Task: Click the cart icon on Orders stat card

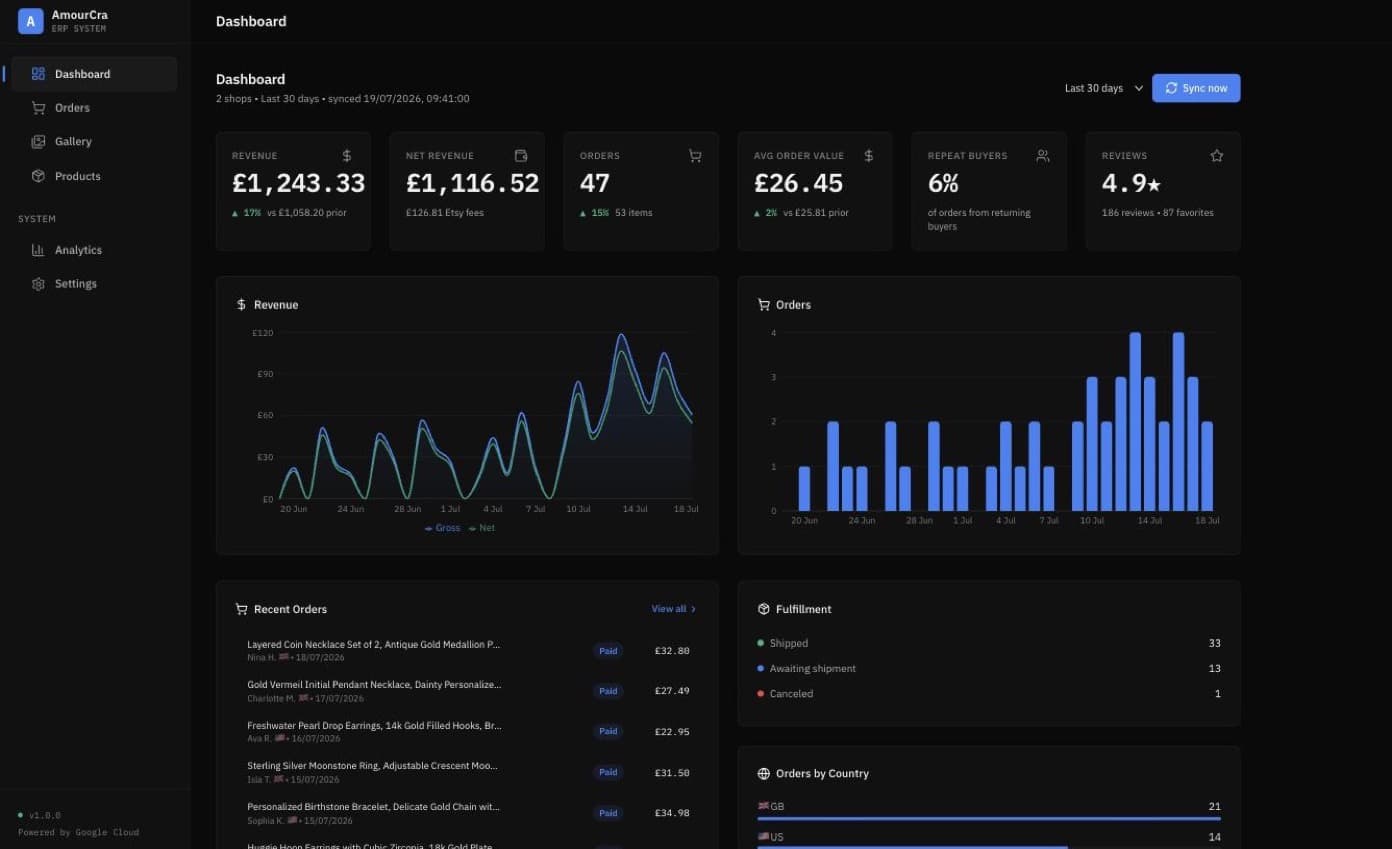Action: 695,156
